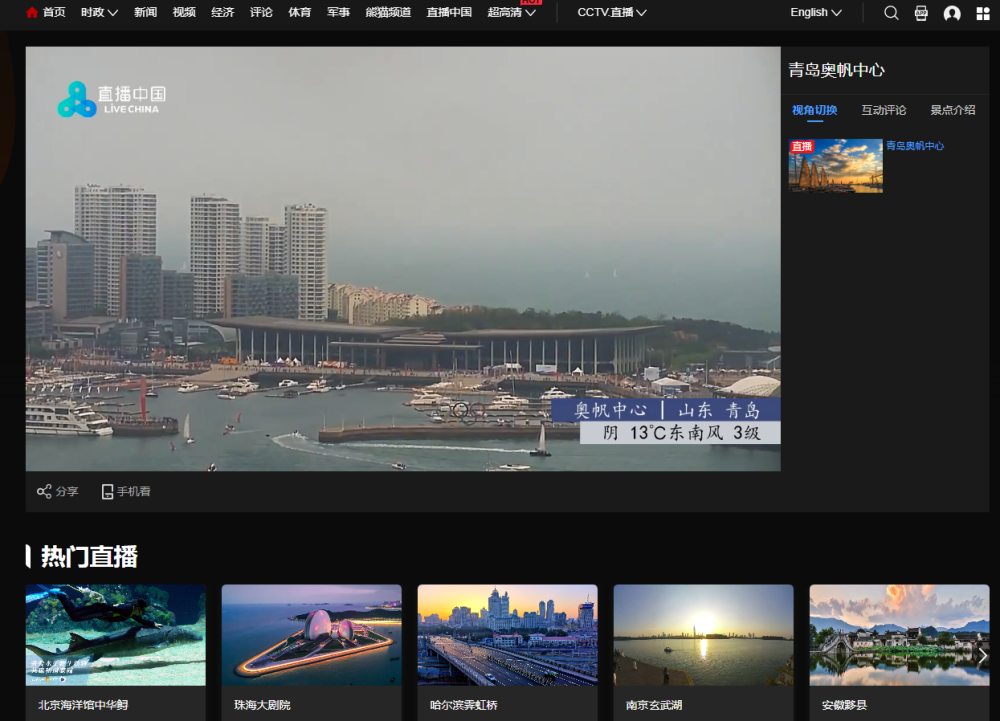The height and width of the screenshot is (721, 1000).
Task: Click the Zhuhai opera house thumbnail
Action: tap(312, 635)
